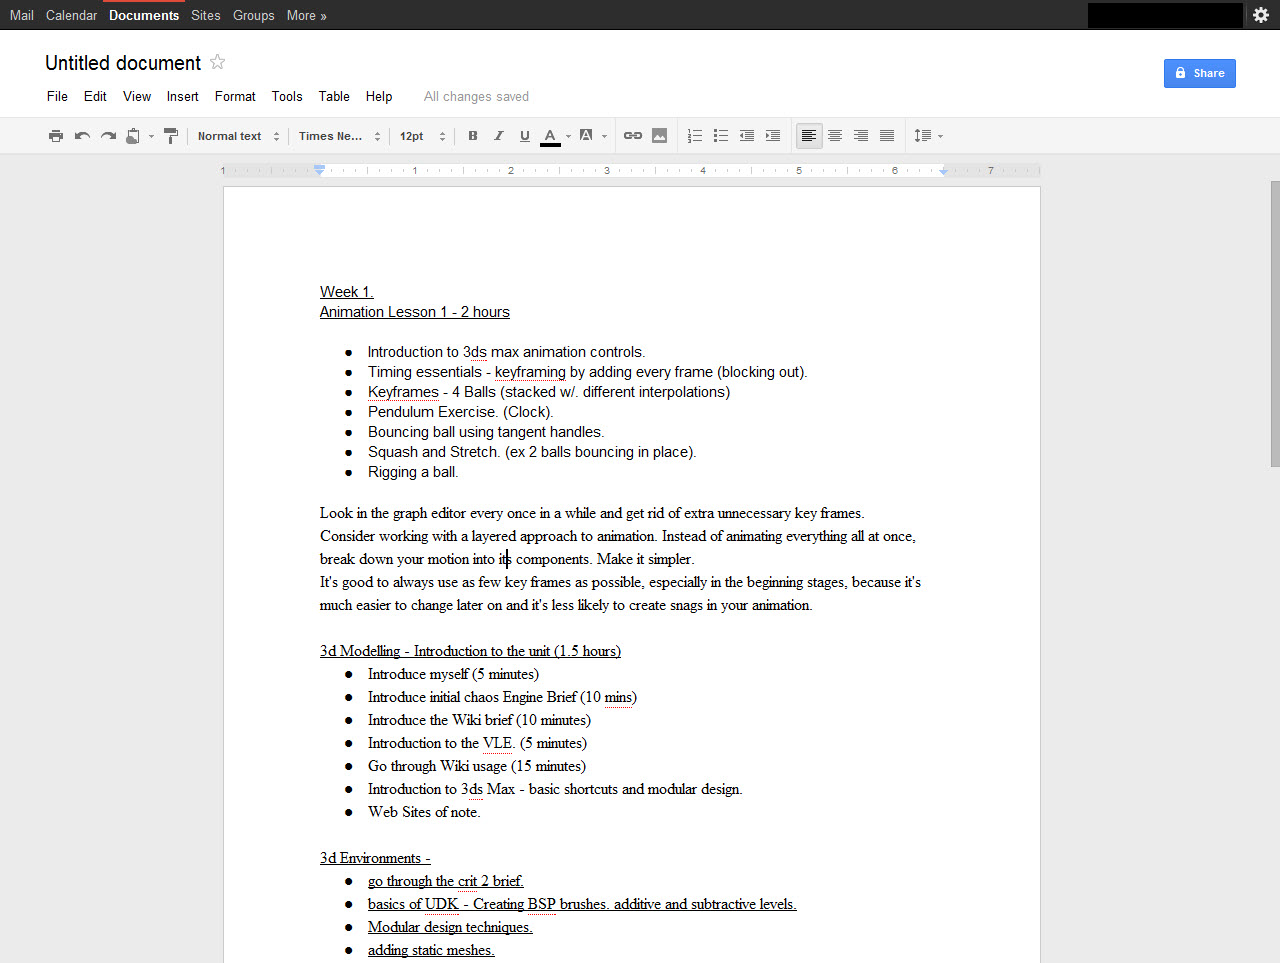Go to Calendar in top bar

point(71,15)
